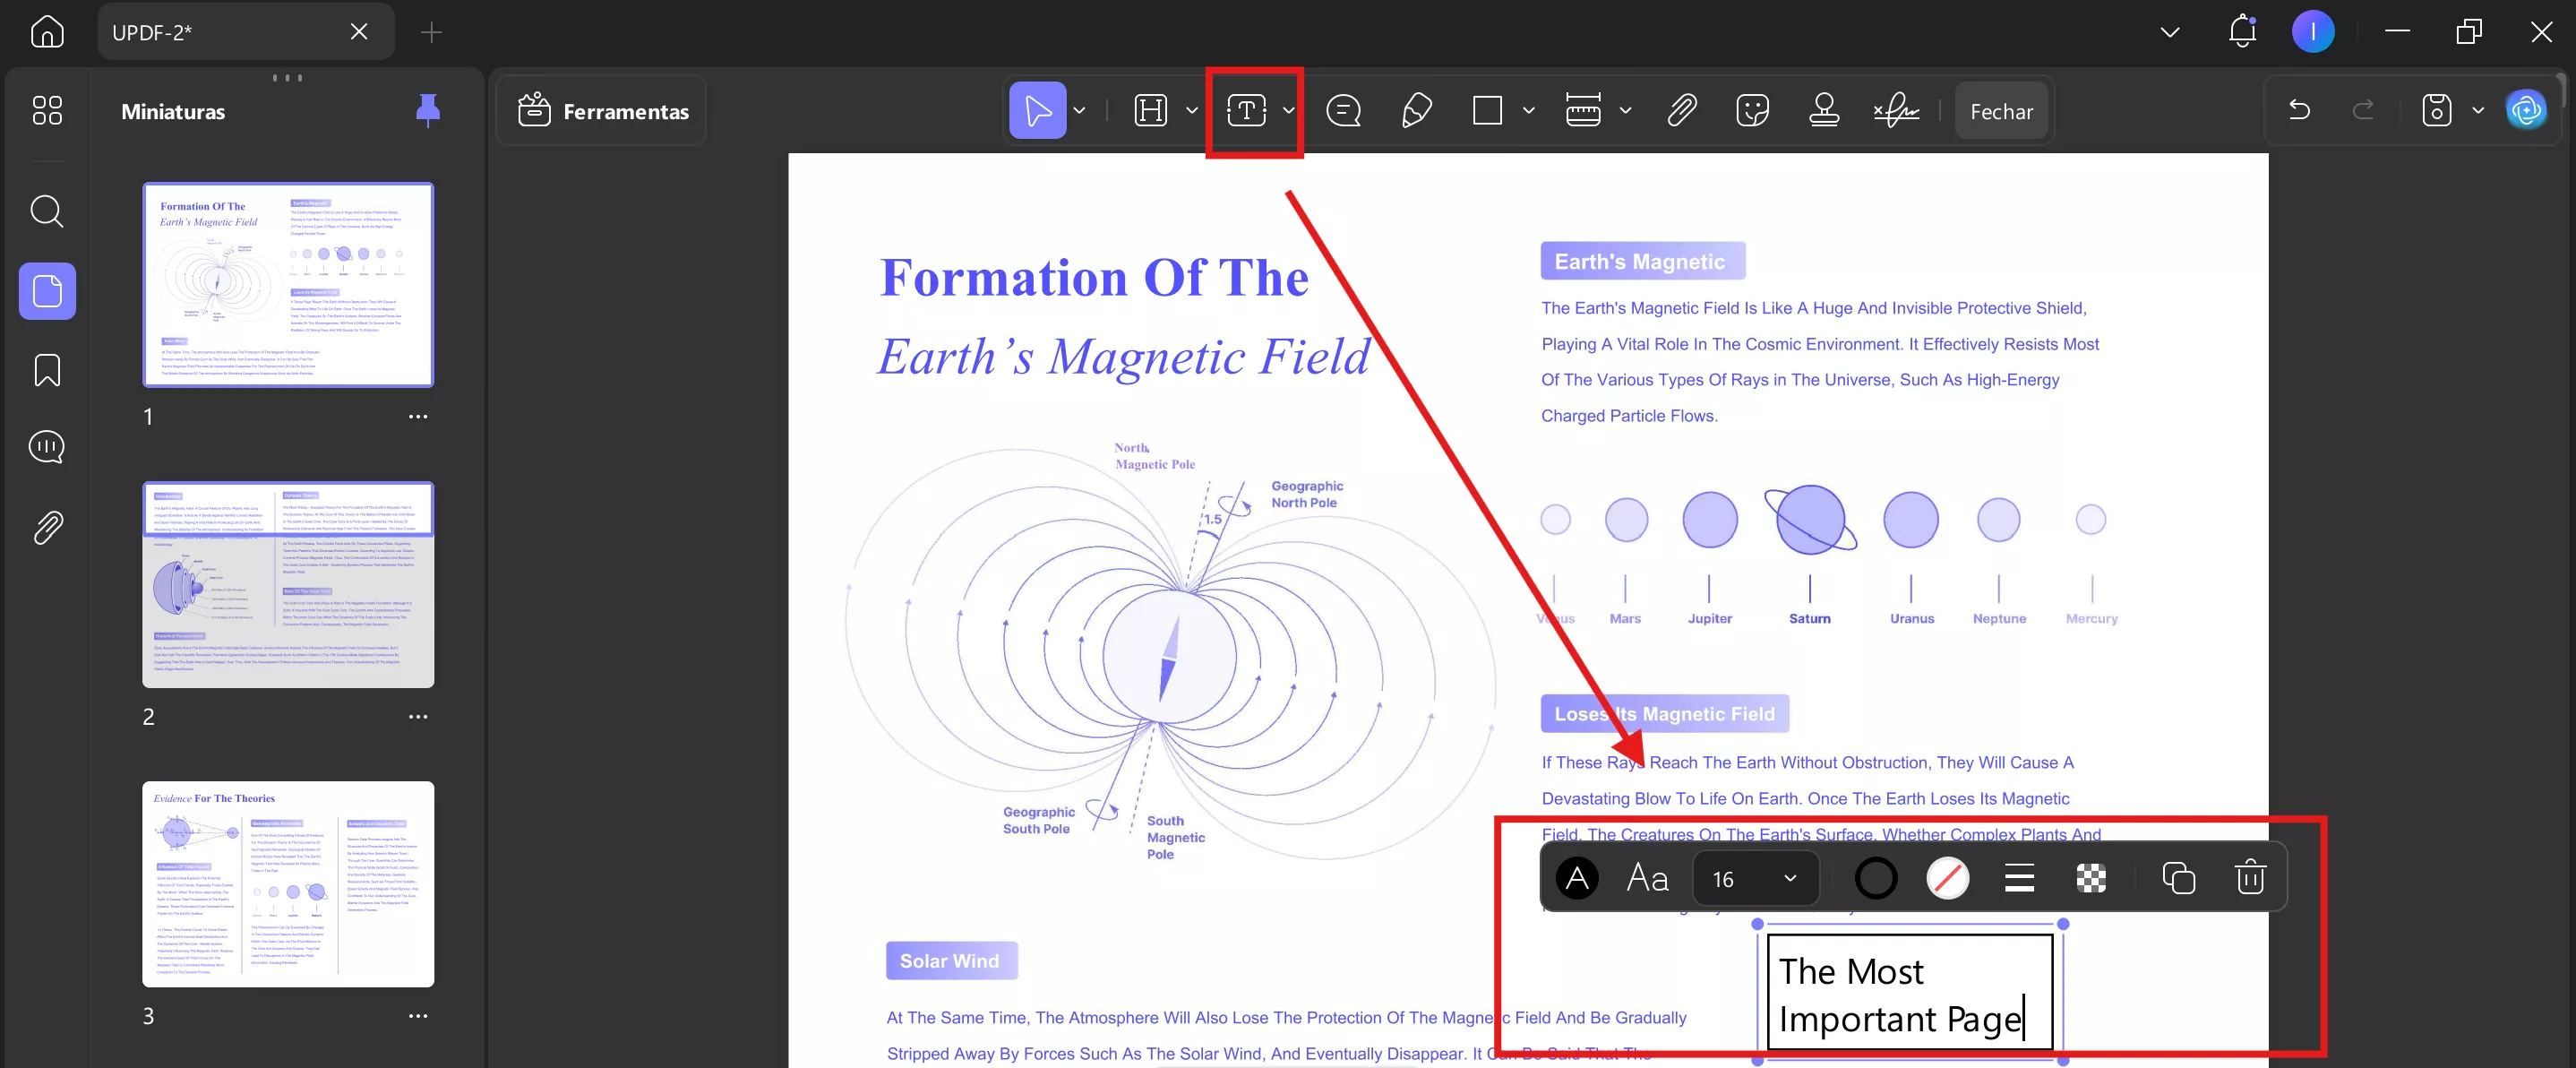Select the page 2 thumbnail
The width and height of the screenshot is (2576, 1068).
[288, 585]
